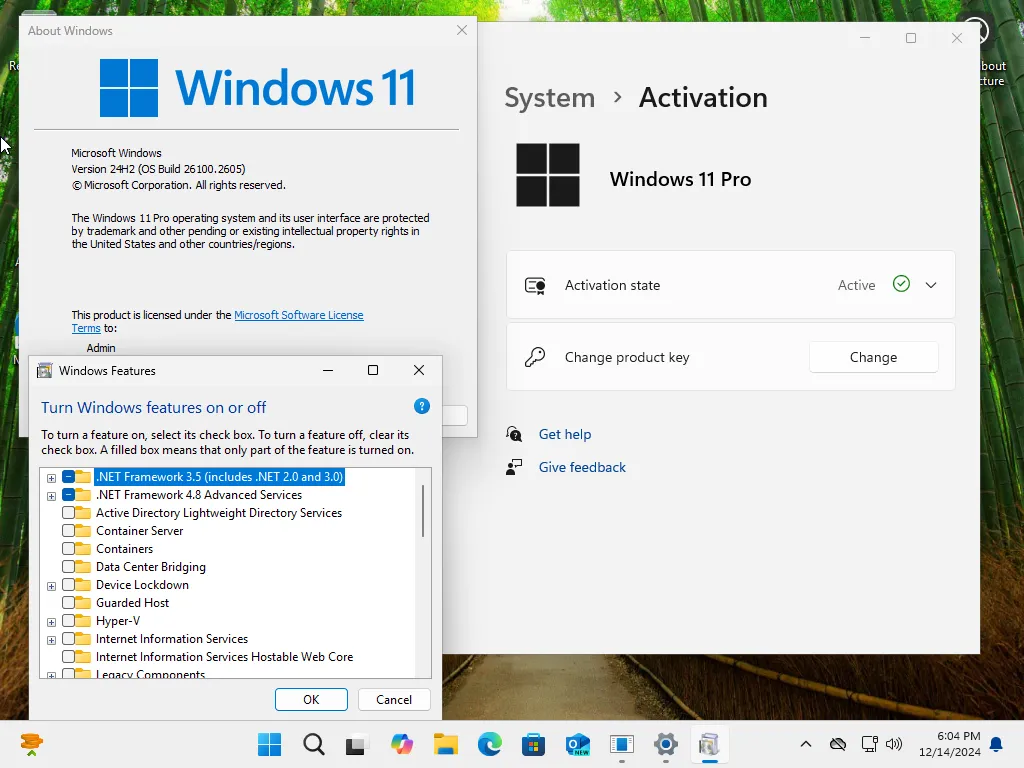The image size is (1024, 768).
Task: Click the product key icon in Settings
Action: (535, 357)
